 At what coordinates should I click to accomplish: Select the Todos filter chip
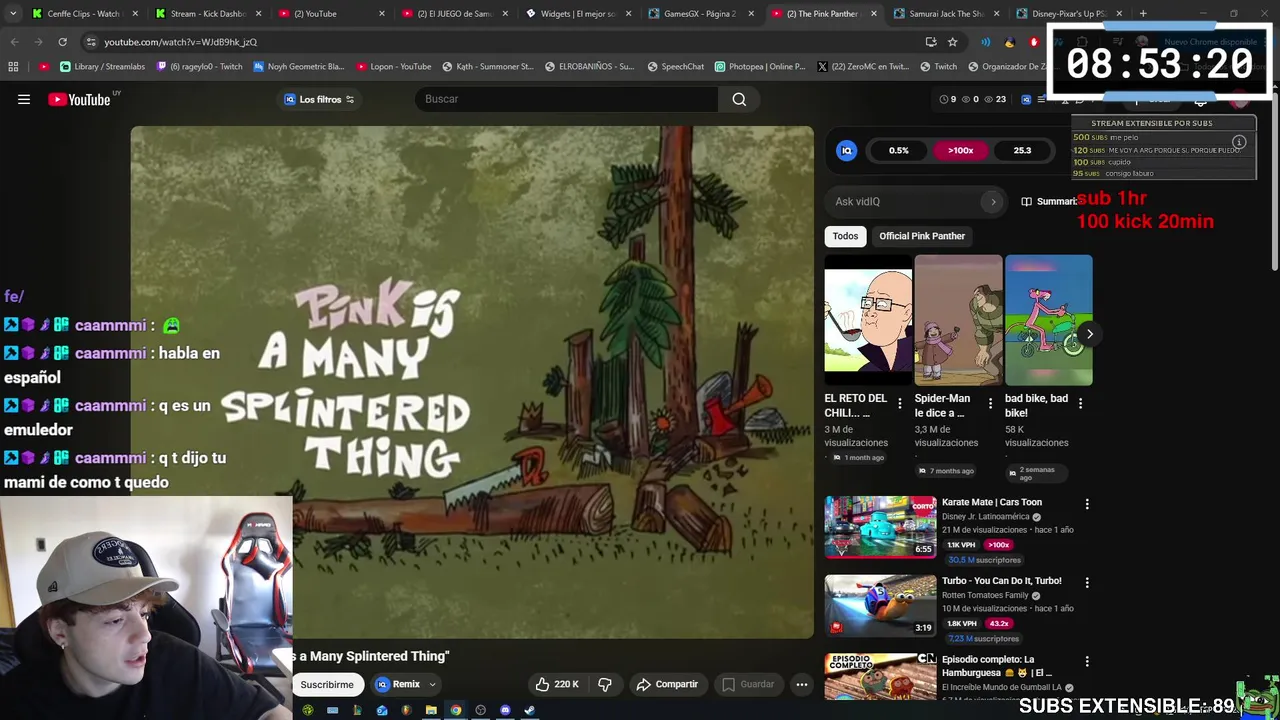(x=845, y=236)
